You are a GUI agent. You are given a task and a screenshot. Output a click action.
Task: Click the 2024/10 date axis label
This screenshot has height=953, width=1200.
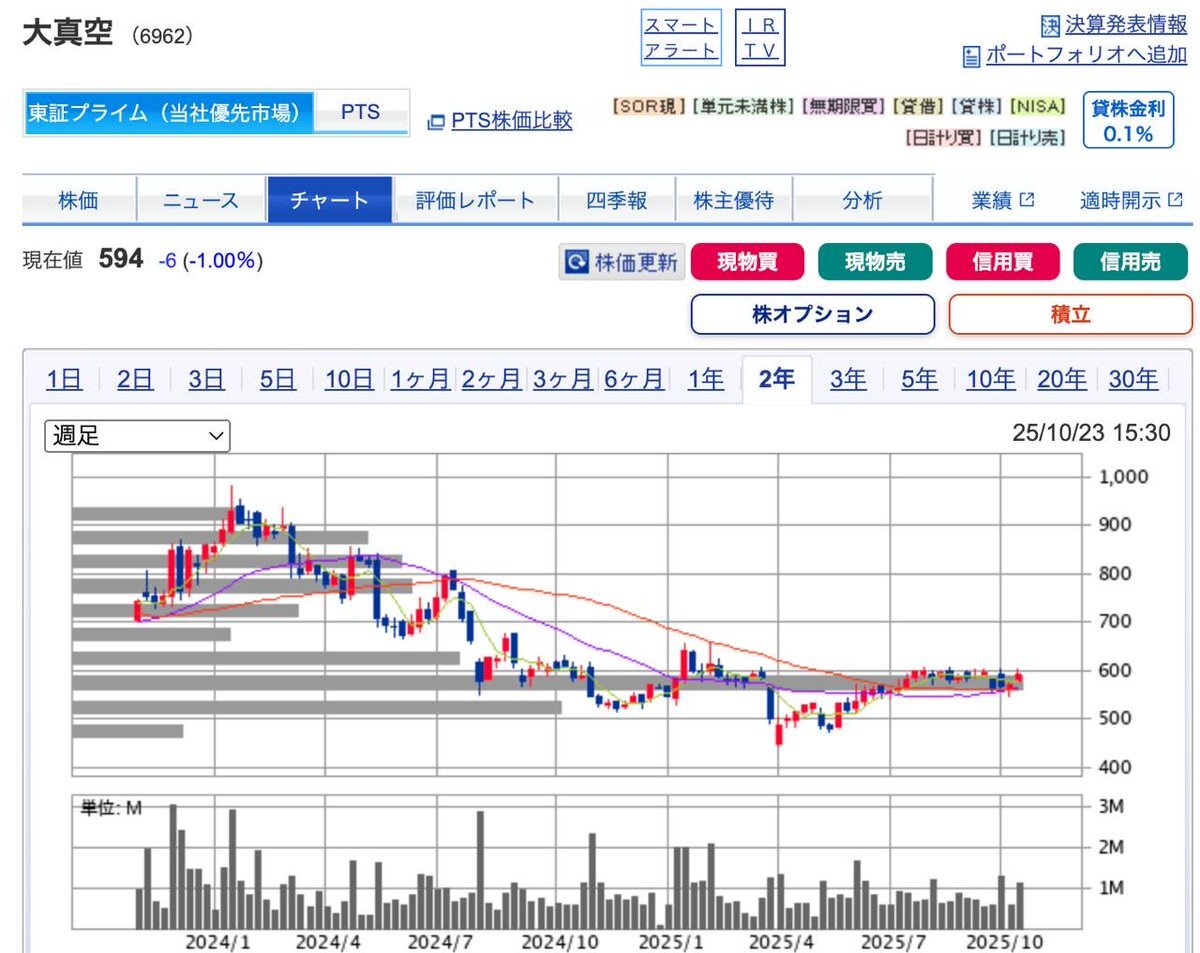pyautogui.click(x=559, y=941)
